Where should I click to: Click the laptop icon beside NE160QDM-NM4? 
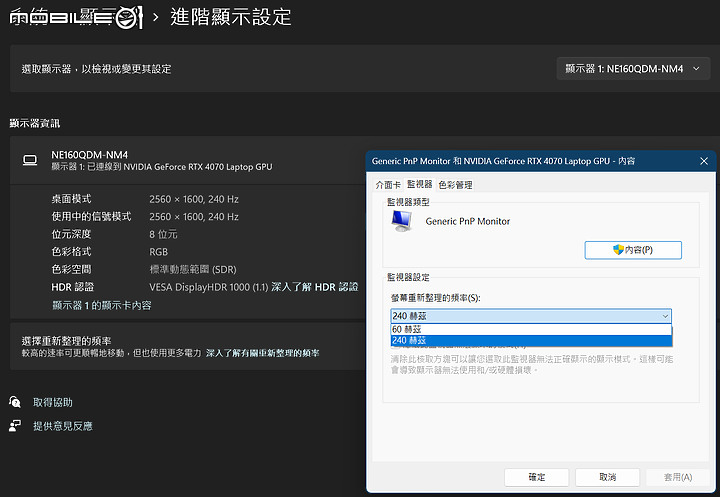pyautogui.click(x=30, y=160)
